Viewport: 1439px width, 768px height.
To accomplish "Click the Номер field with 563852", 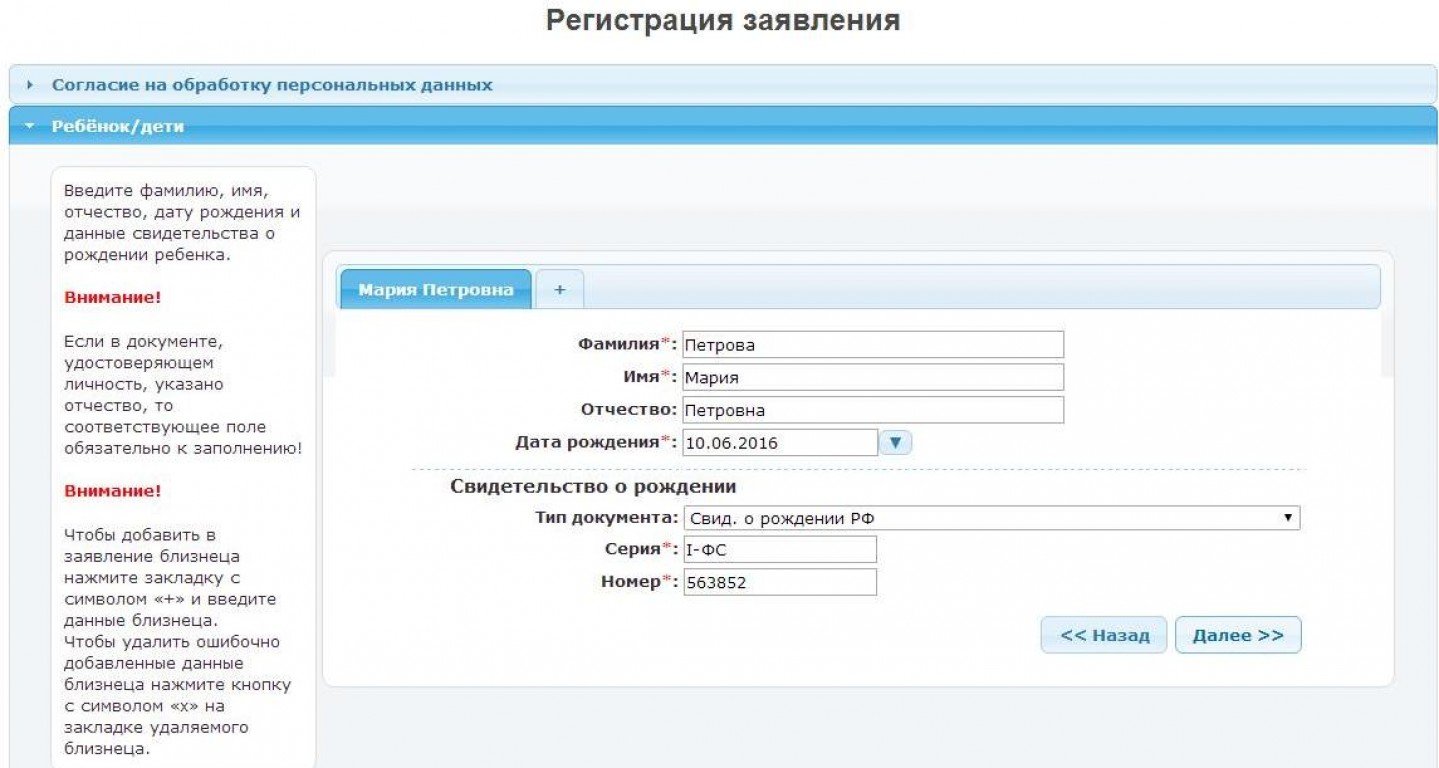I will coord(779,582).
